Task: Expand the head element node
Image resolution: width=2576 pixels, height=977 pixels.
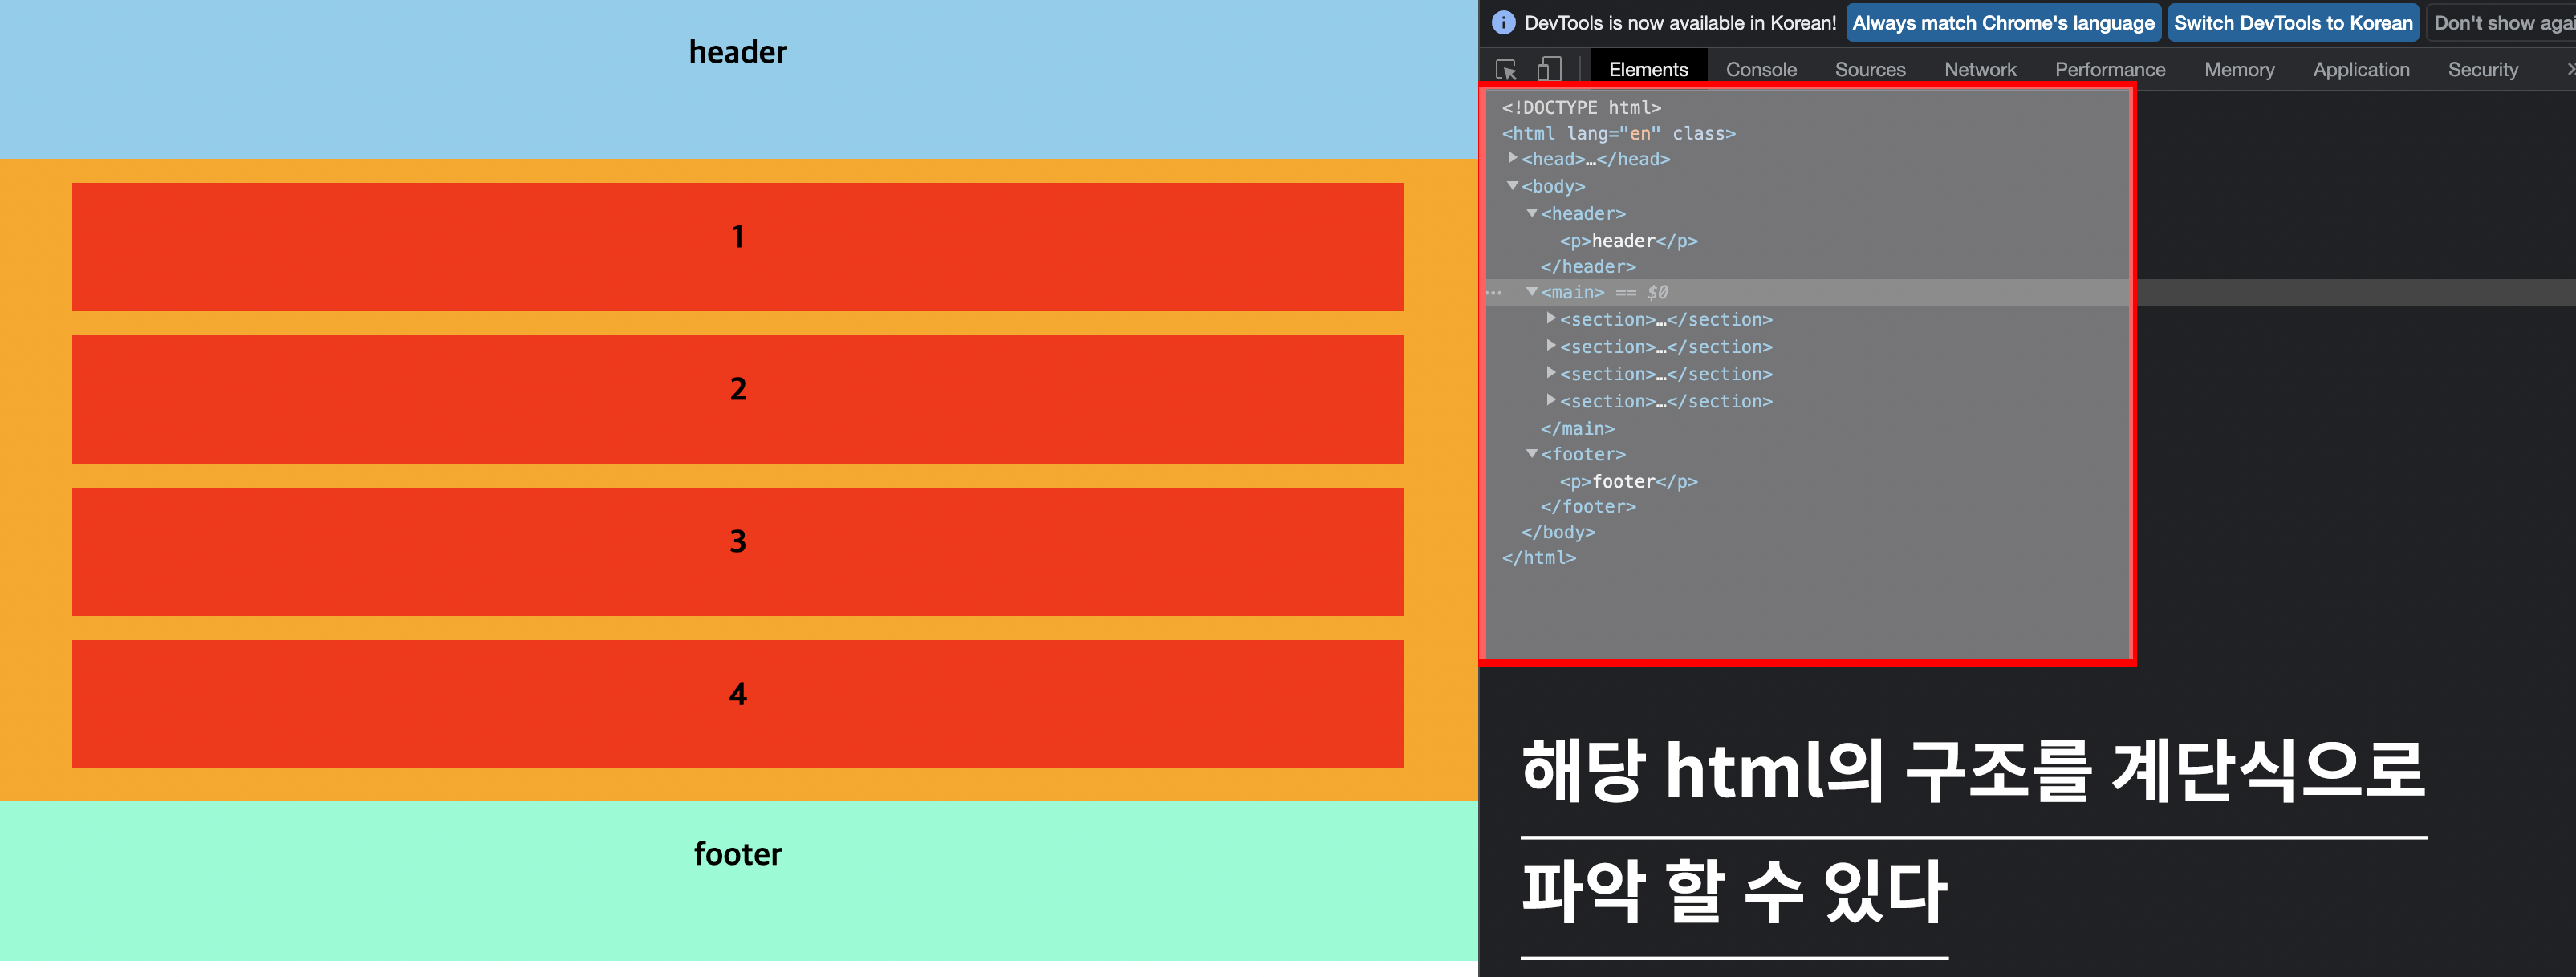Action: click(1513, 158)
